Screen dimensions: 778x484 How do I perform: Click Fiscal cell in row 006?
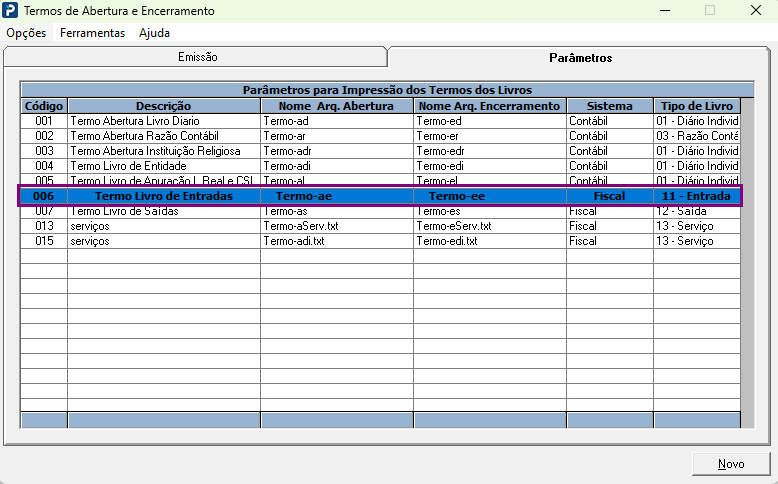tap(610, 196)
